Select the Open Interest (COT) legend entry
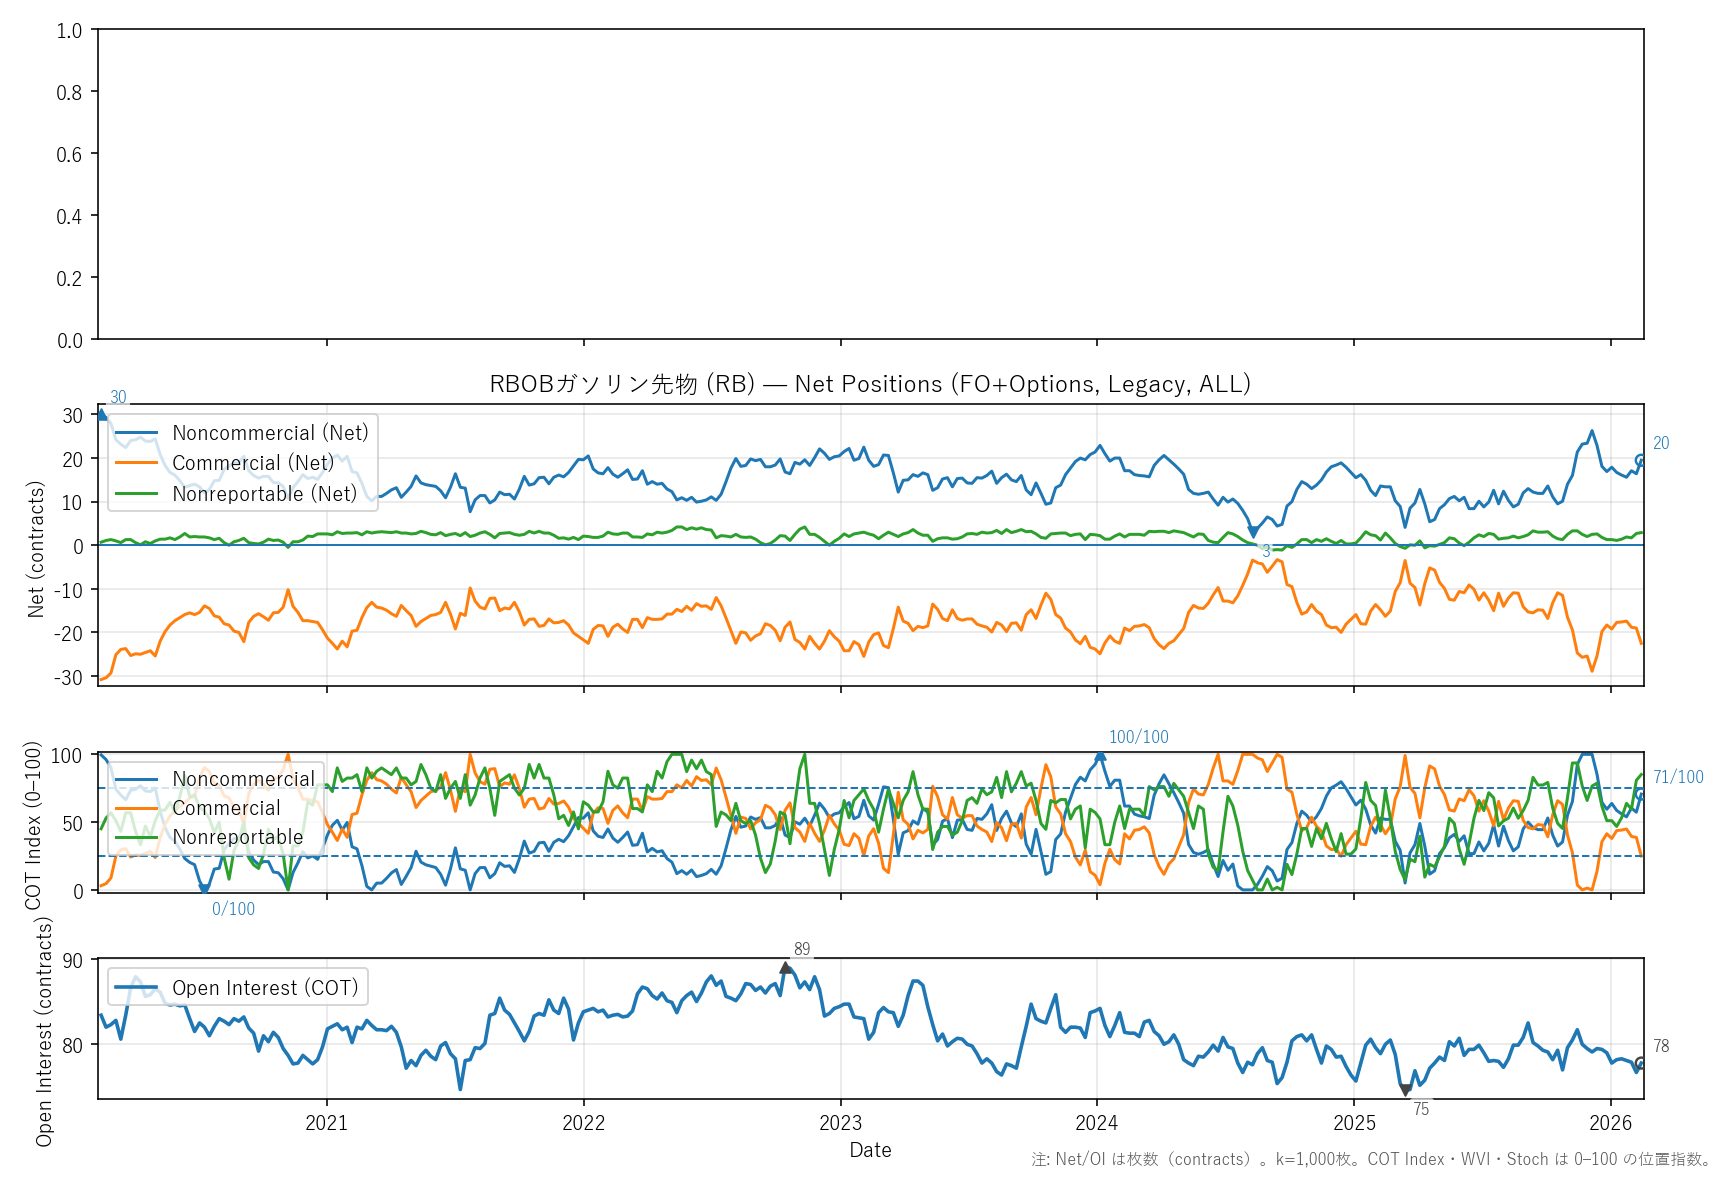1728x1180 pixels. (265, 988)
